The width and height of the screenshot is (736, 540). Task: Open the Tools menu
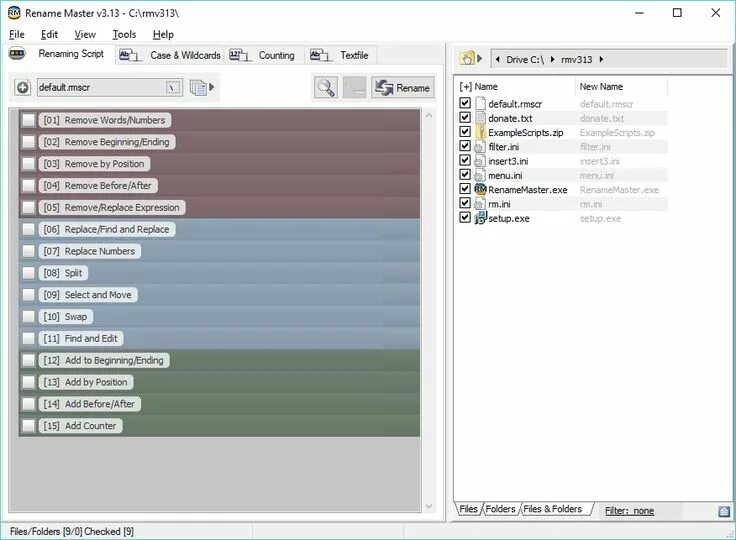point(124,34)
